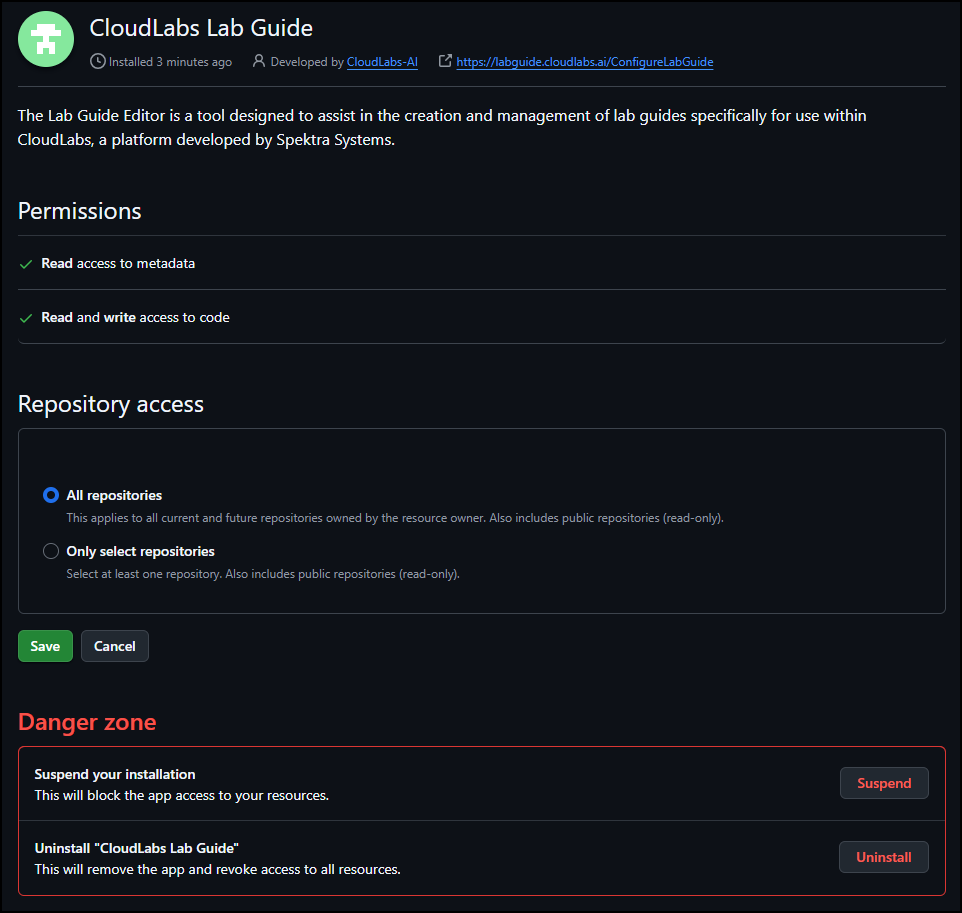Click the person icon next to Developed by
Viewport: 962px width, 913px height.
click(x=259, y=61)
